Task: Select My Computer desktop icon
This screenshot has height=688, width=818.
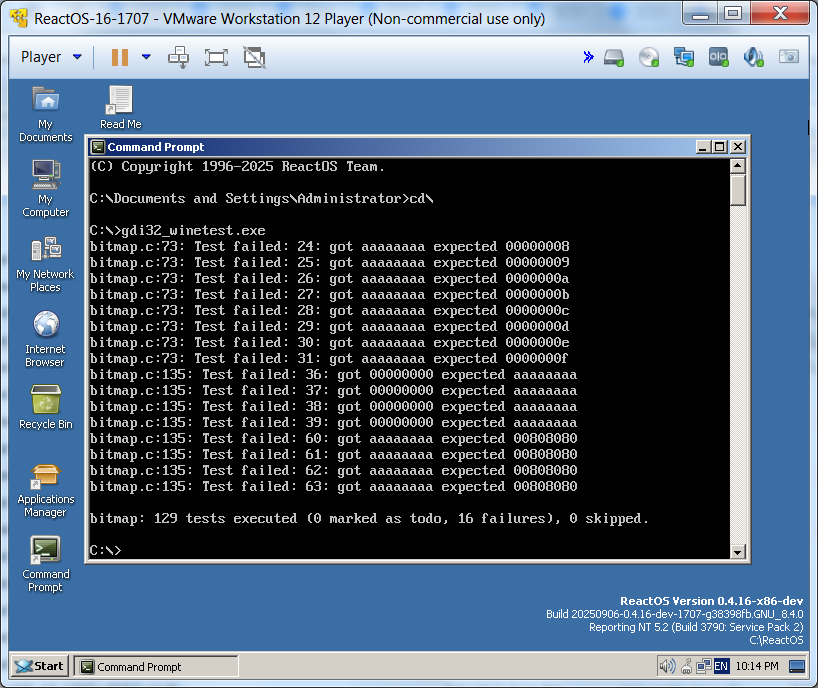Action: (45, 189)
